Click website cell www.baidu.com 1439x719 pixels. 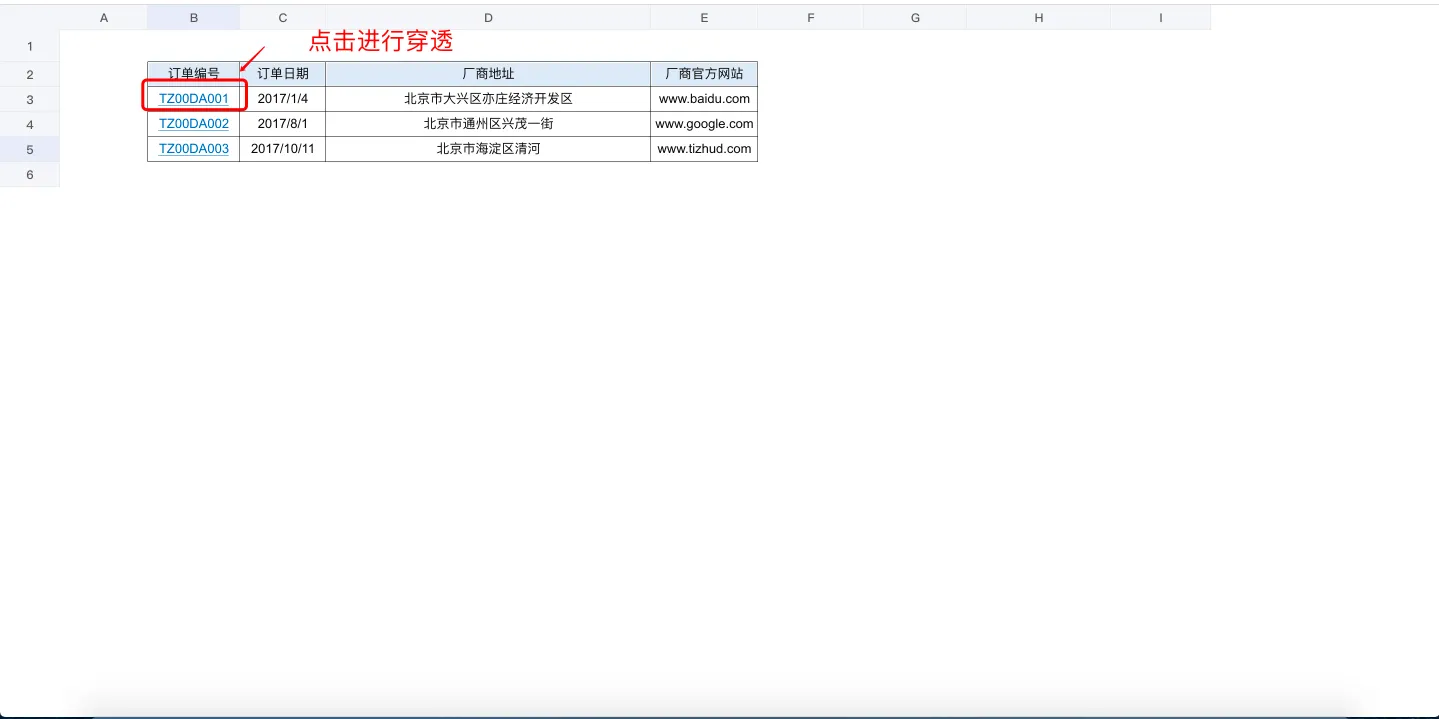[704, 99]
